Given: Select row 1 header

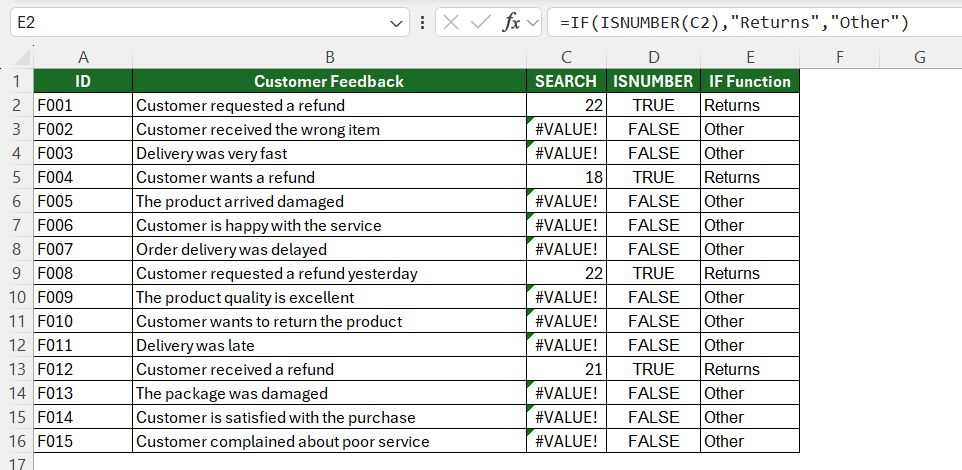Looking at the screenshot, I should point(17,81).
